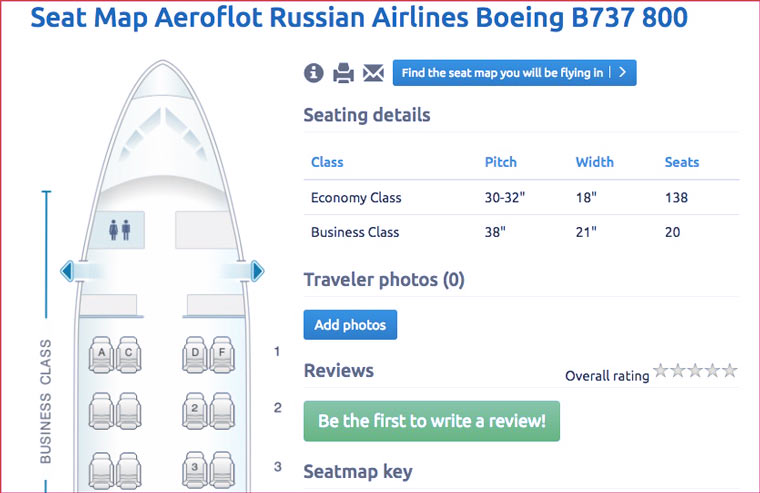Click the left exit door arrow

[67, 271]
